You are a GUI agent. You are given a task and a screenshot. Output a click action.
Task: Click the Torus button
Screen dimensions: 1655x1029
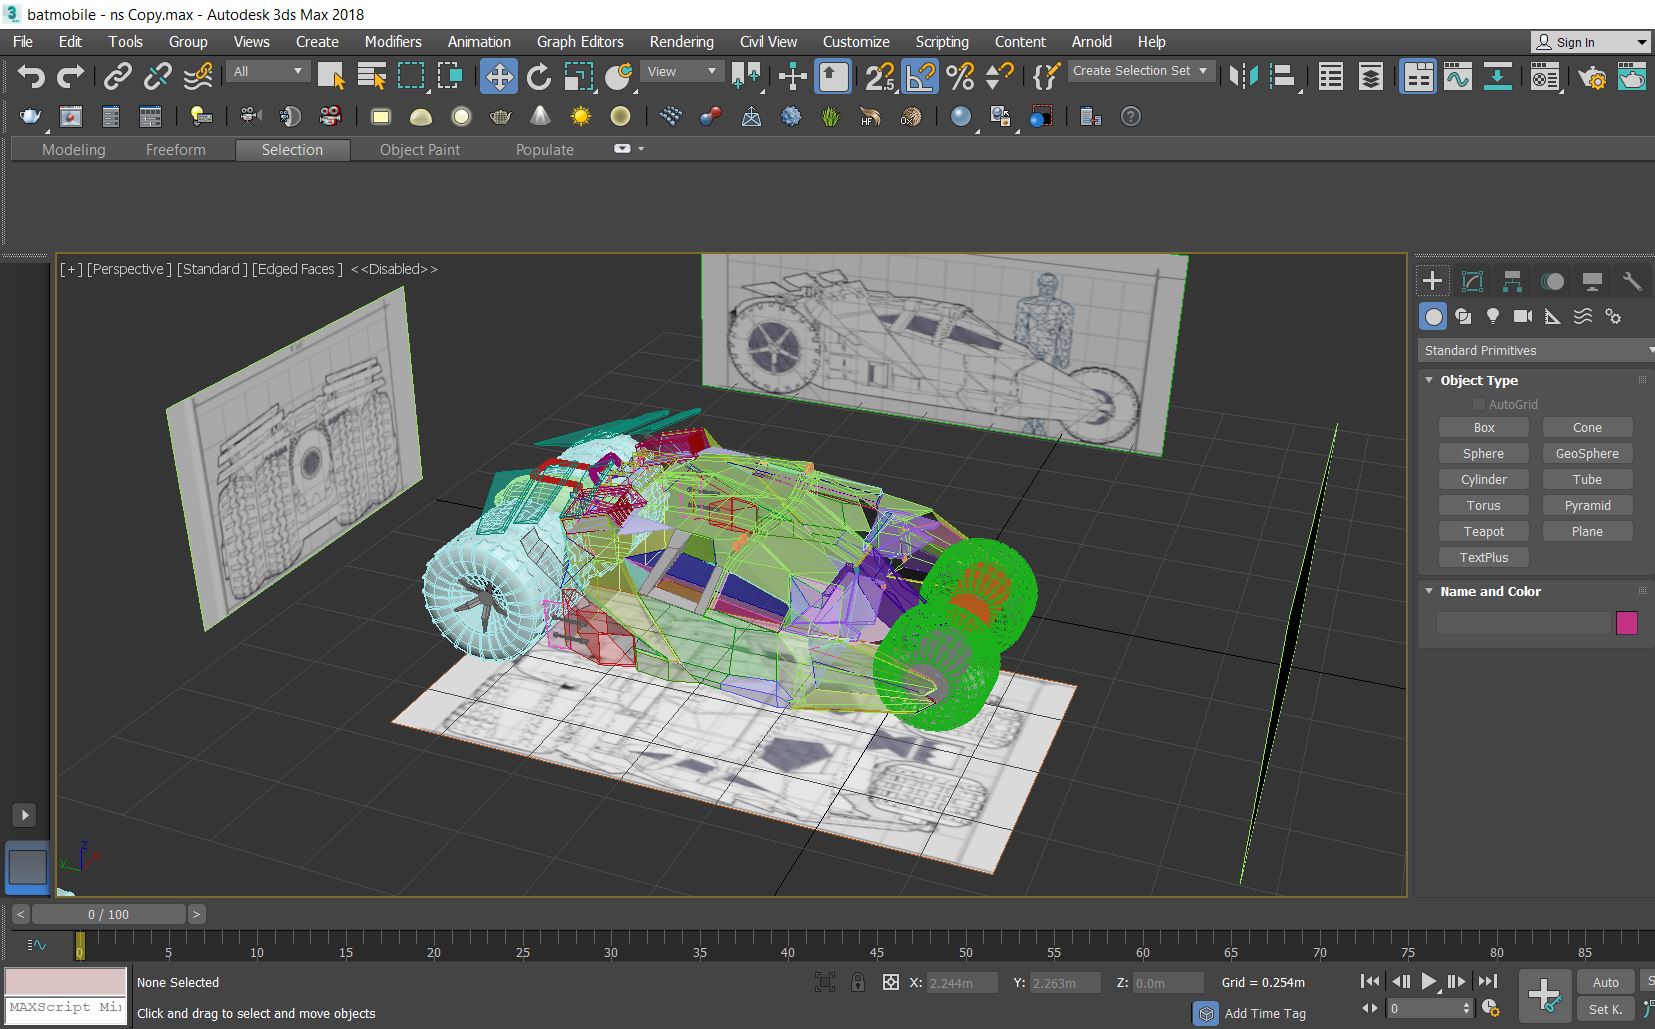pyautogui.click(x=1484, y=505)
